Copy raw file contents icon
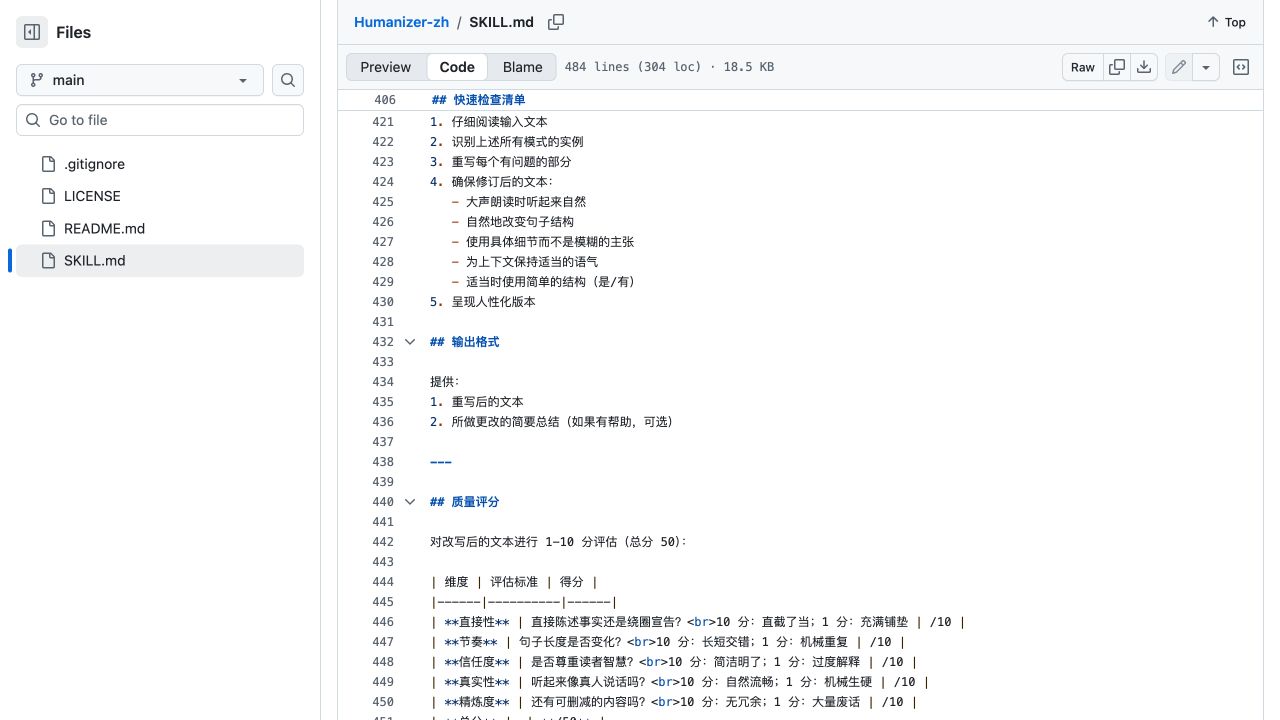This screenshot has width=1280, height=720. click(x=1117, y=67)
